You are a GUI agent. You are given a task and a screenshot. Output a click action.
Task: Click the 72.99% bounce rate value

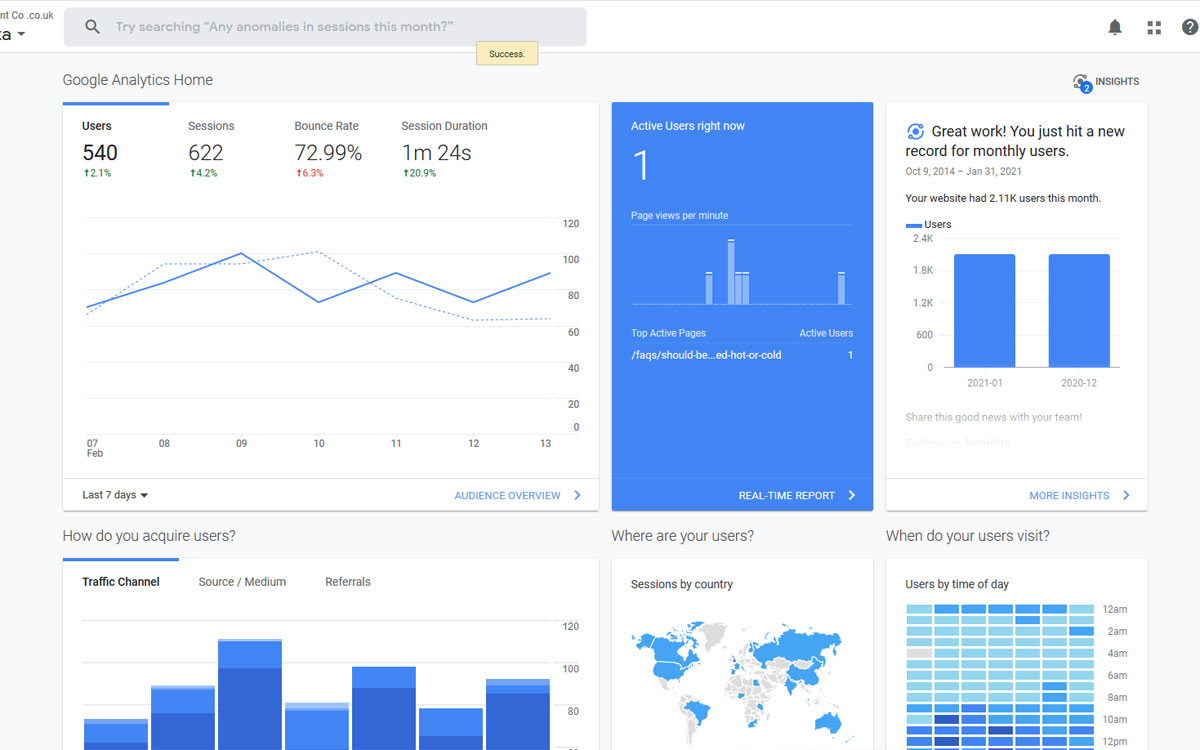click(328, 153)
